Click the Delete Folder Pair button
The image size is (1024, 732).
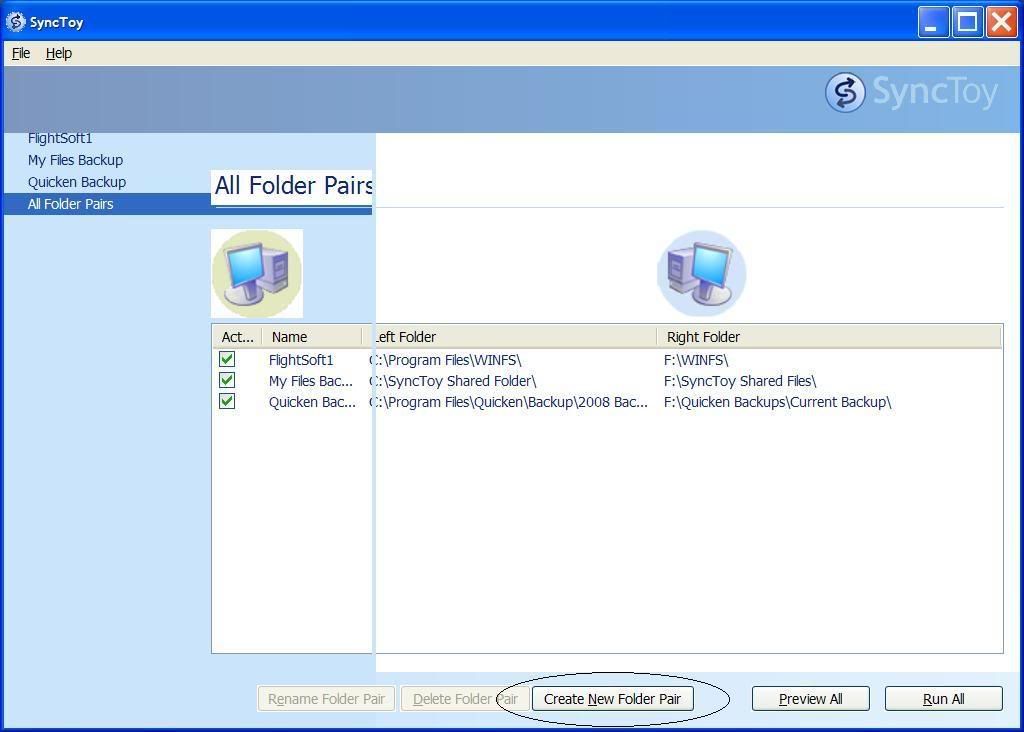point(465,699)
